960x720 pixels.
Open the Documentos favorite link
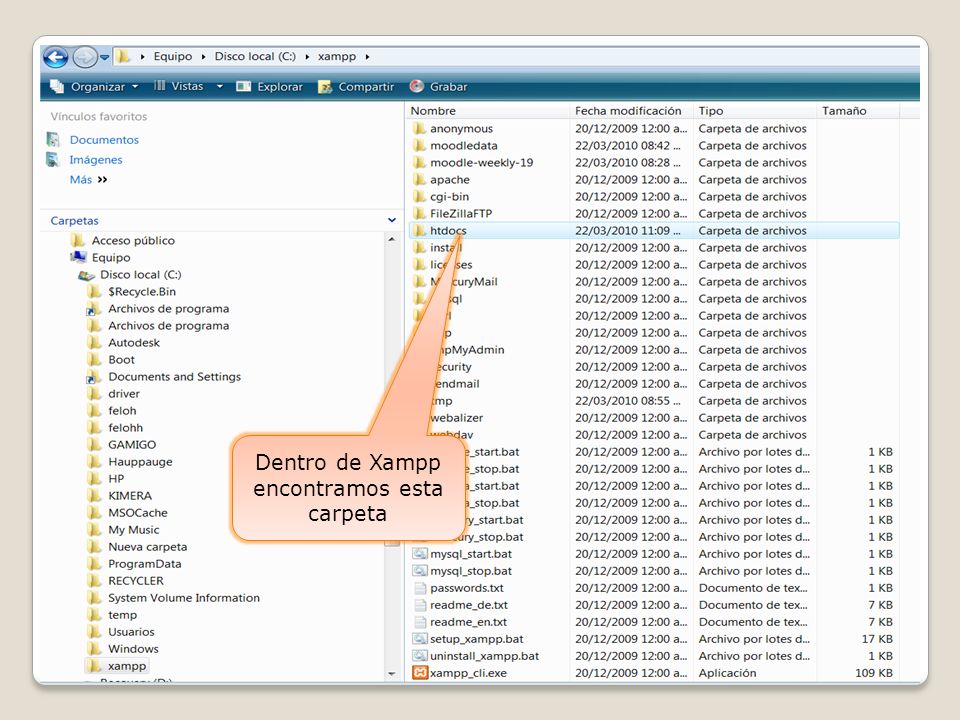pyautogui.click(x=104, y=140)
